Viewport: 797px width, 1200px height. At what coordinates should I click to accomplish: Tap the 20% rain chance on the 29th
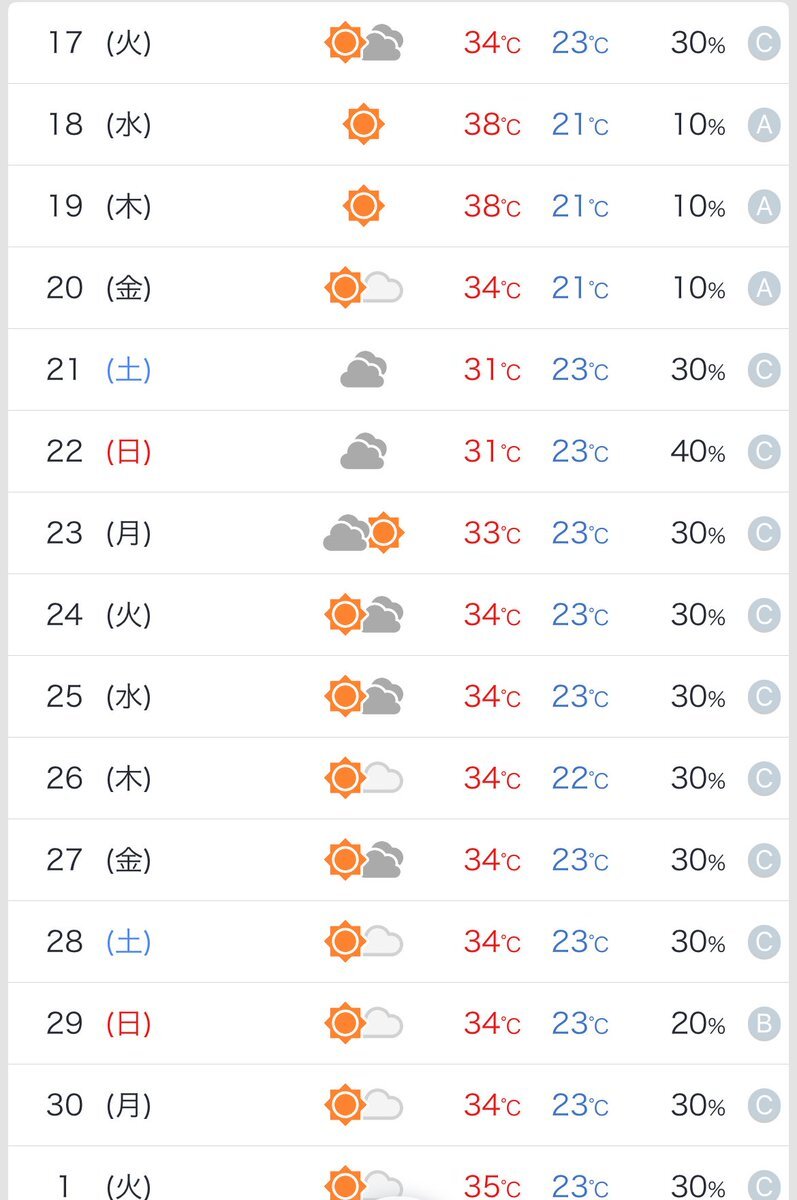pyautogui.click(x=698, y=1023)
